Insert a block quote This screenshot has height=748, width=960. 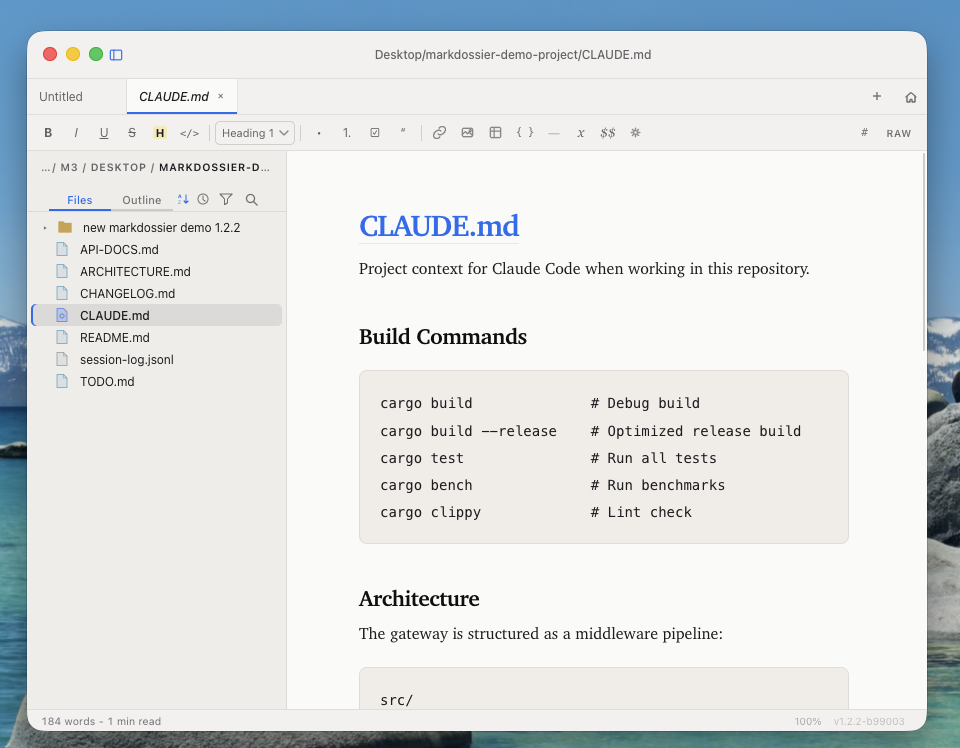(x=403, y=133)
